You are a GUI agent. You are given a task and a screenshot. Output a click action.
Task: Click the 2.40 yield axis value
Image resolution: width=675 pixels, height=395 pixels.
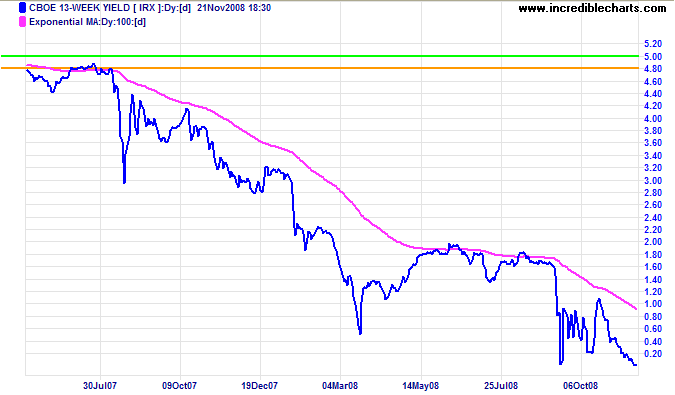(653, 218)
